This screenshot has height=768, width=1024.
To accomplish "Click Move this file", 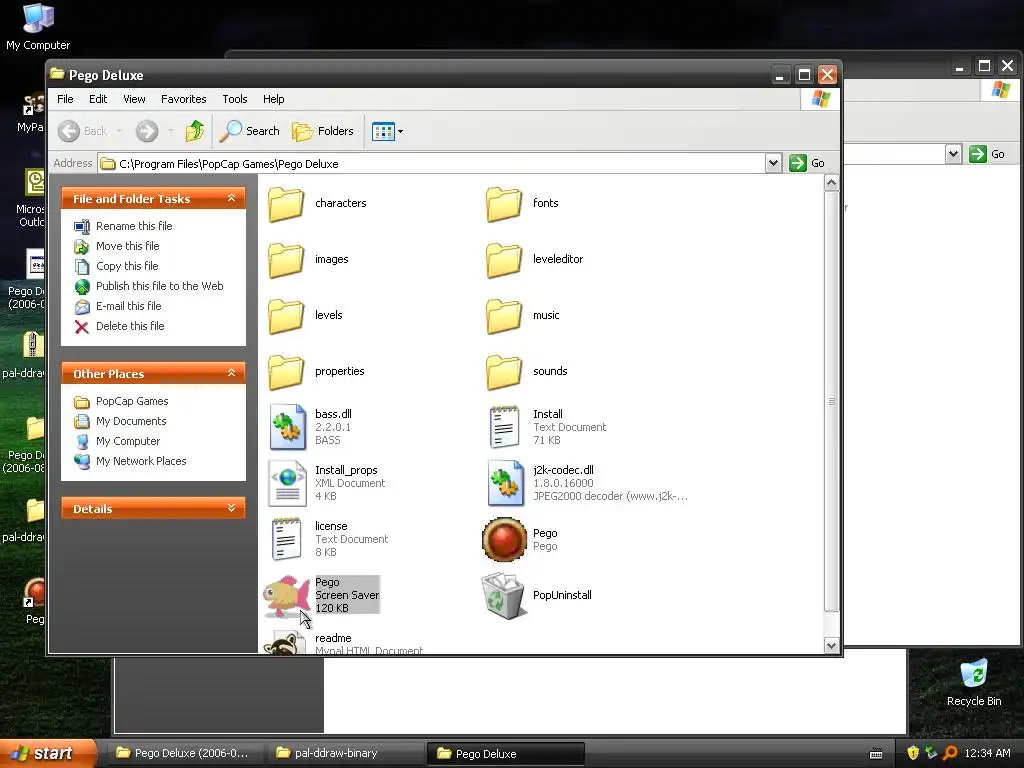I will click(117, 246).
